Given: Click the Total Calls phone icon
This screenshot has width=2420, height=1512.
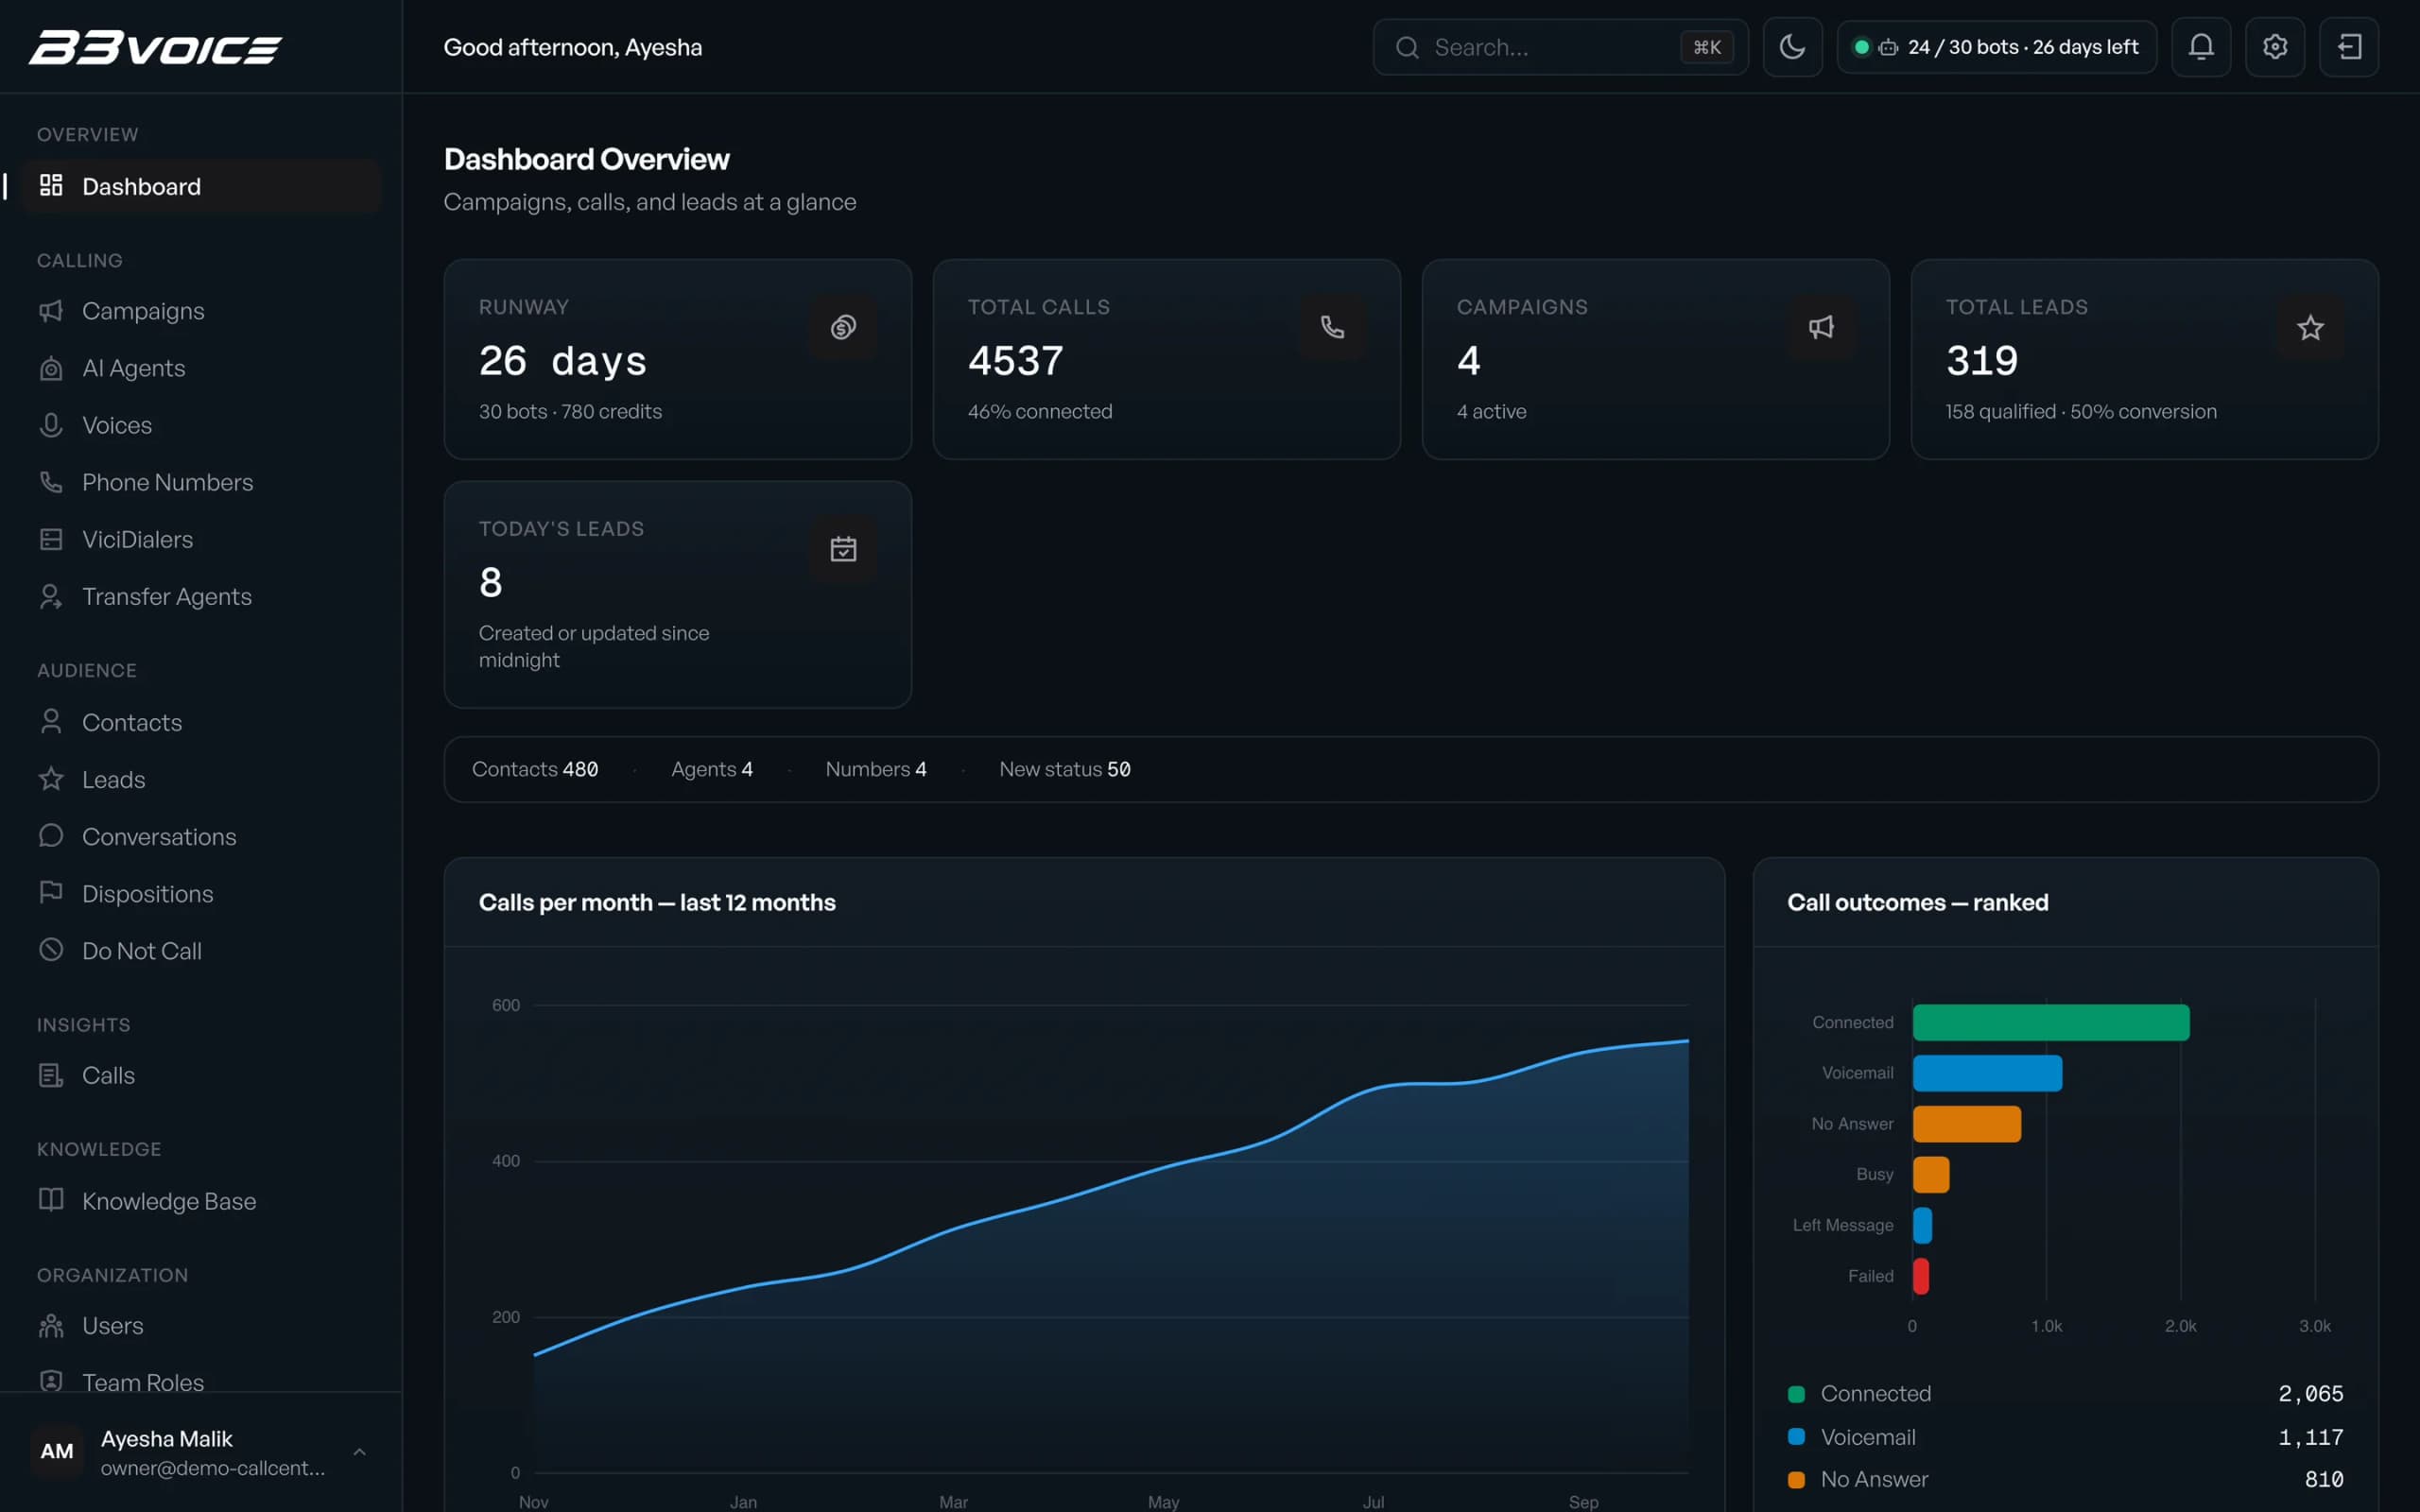Looking at the screenshot, I should (x=1332, y=327).
